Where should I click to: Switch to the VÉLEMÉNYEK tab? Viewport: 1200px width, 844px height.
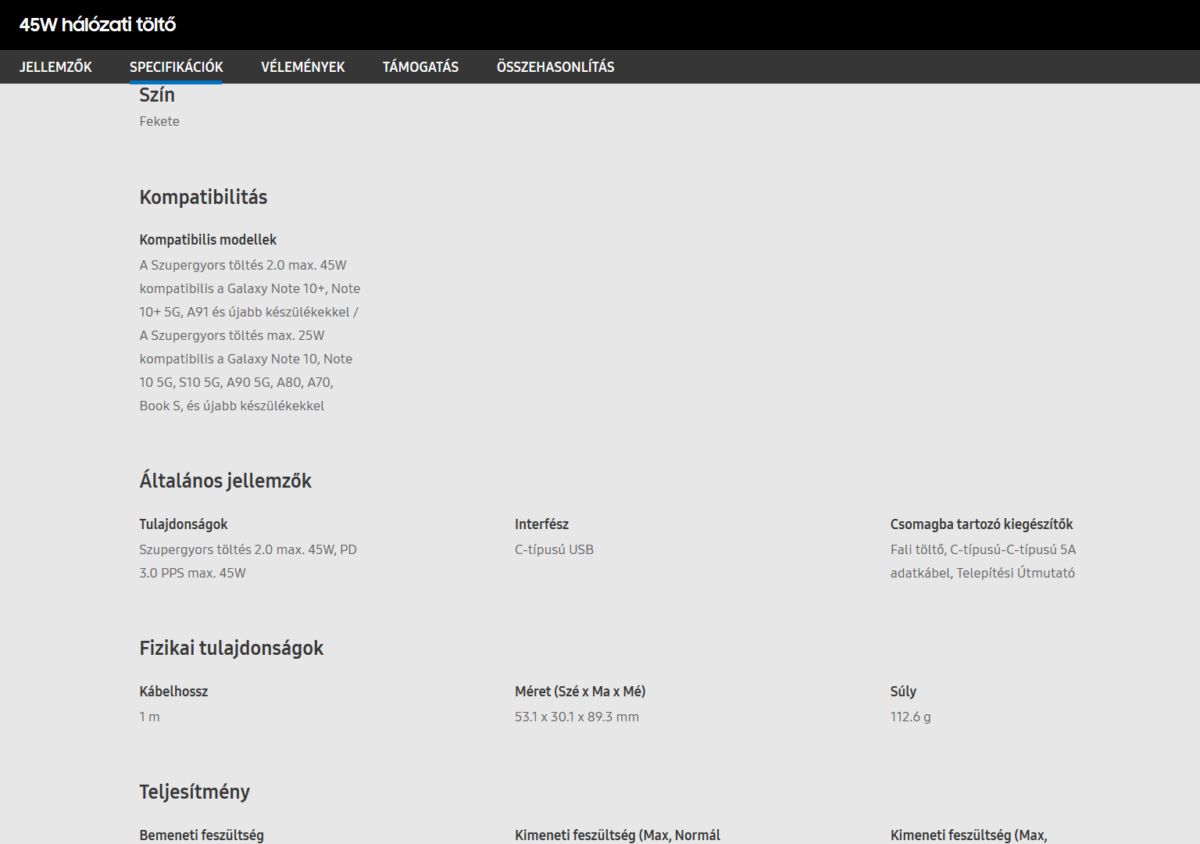tap(303, 67)
